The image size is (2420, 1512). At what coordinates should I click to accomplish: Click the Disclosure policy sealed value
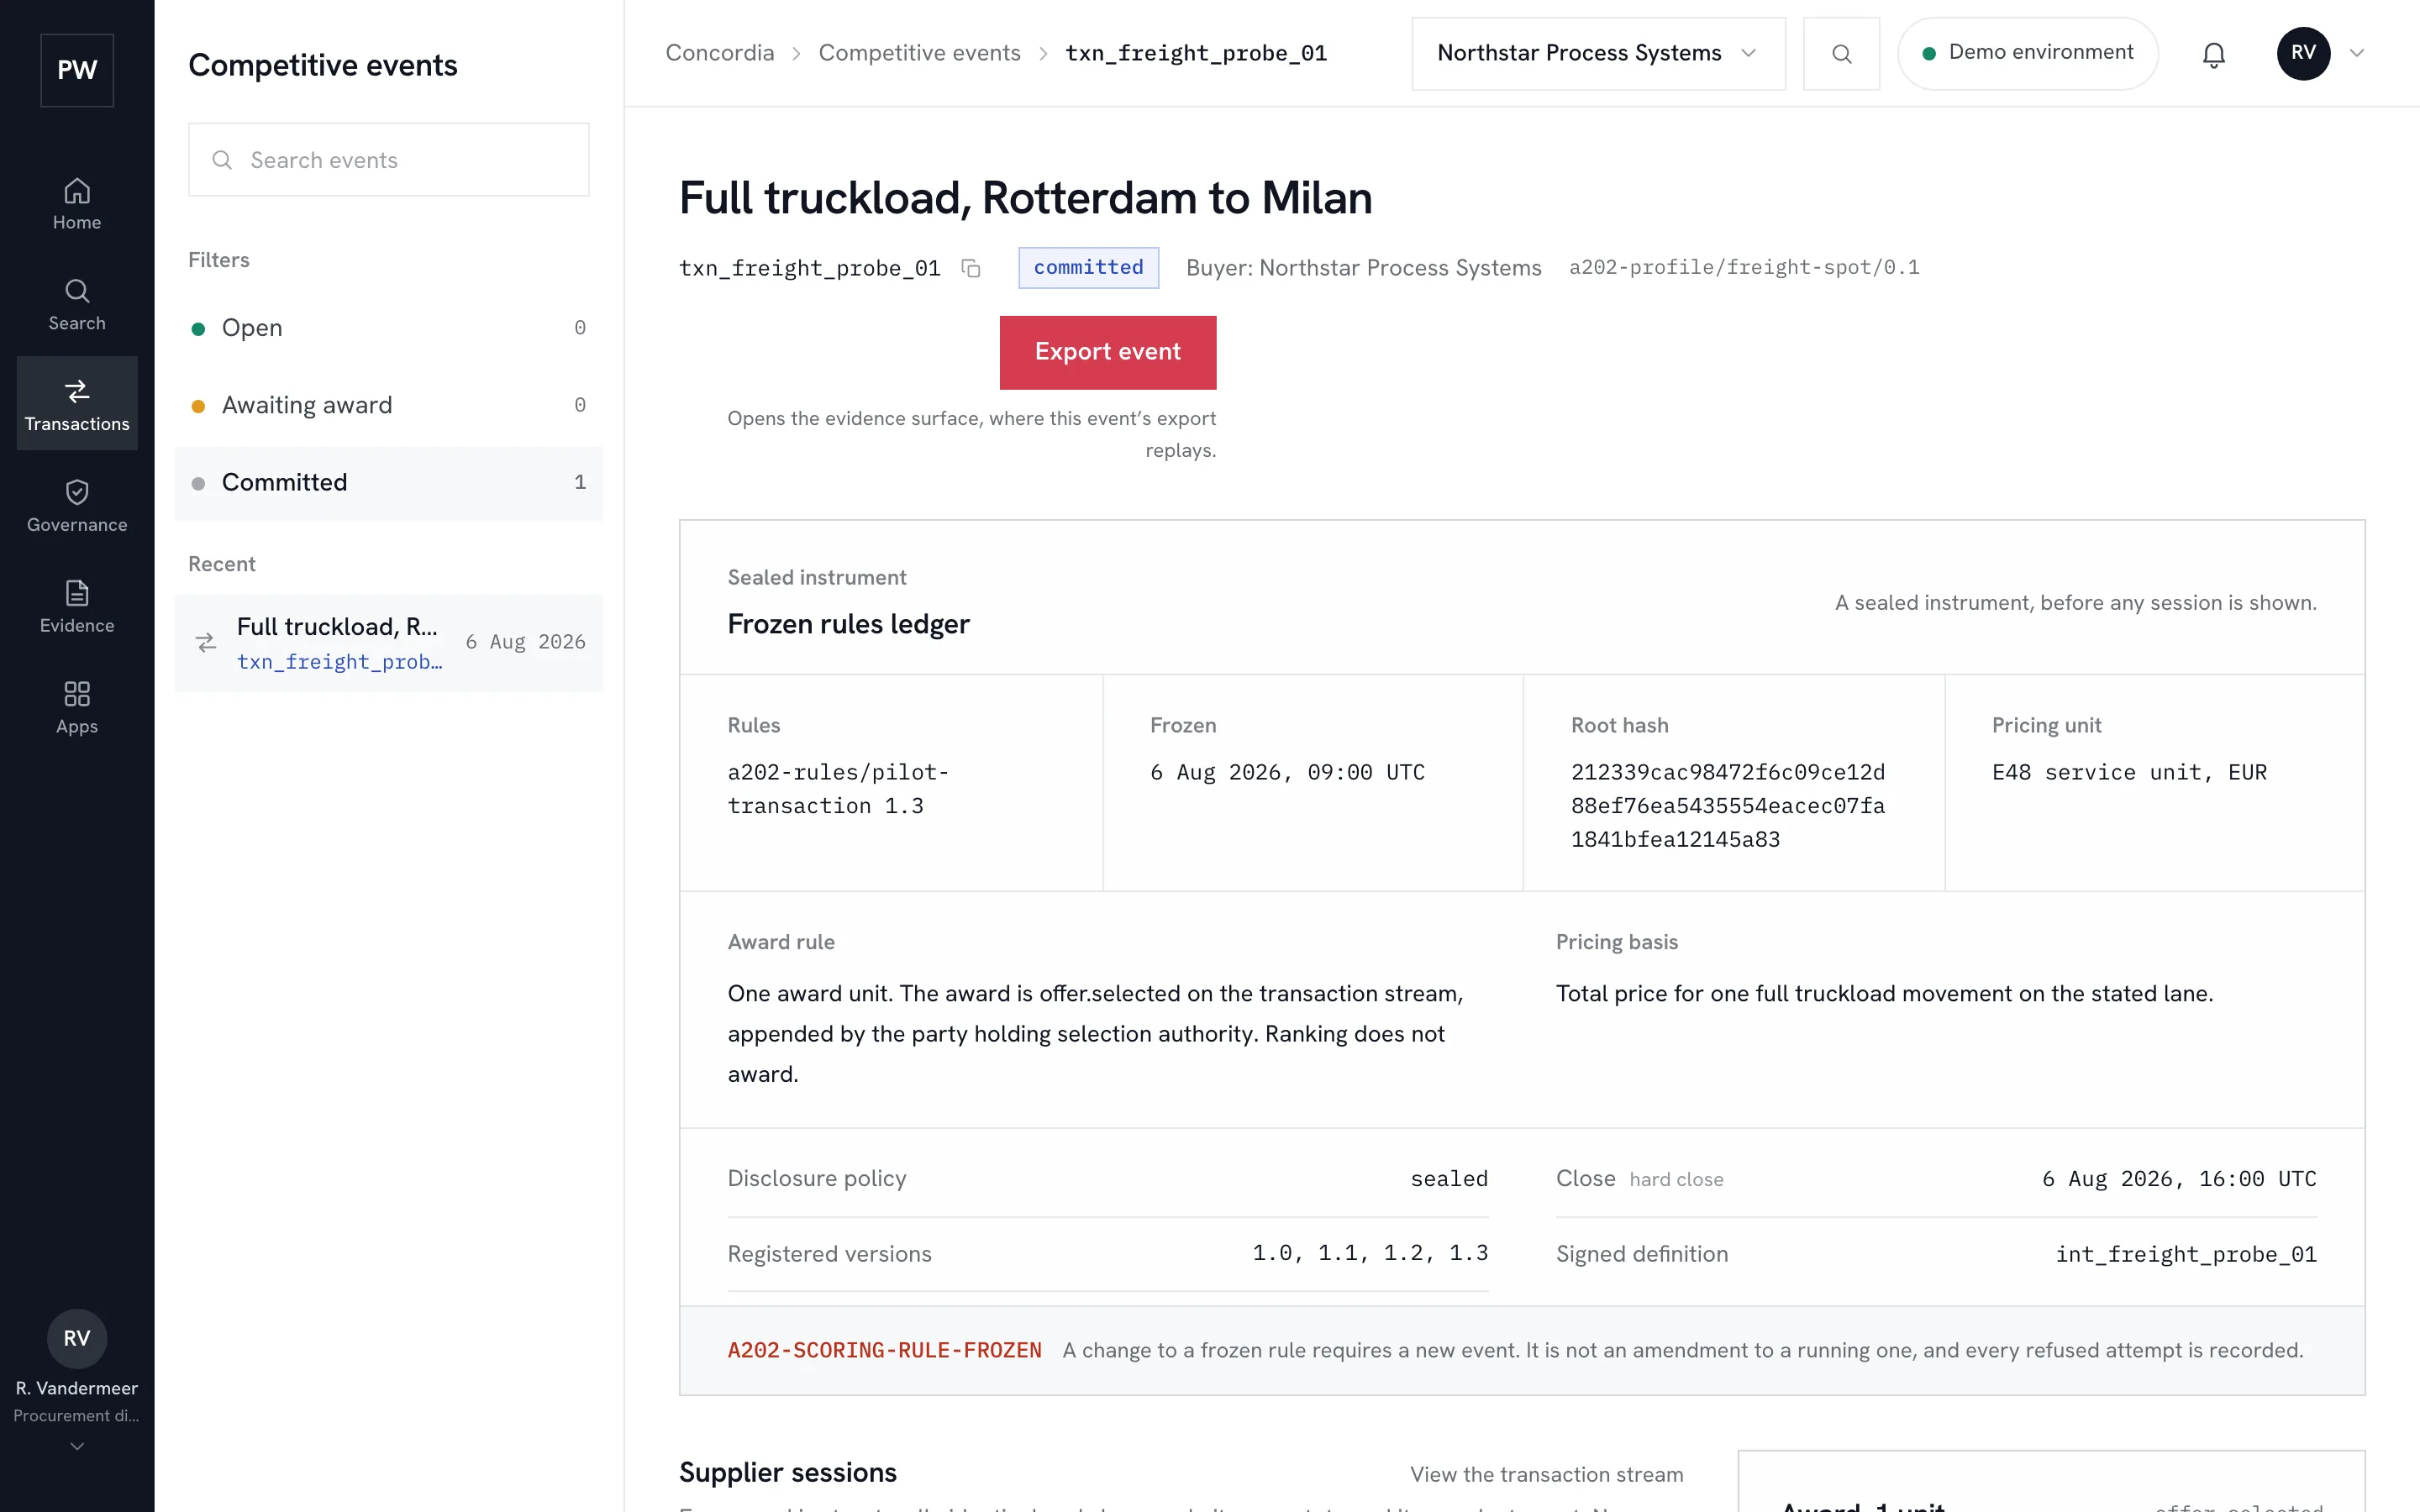pos(1449,1179)
